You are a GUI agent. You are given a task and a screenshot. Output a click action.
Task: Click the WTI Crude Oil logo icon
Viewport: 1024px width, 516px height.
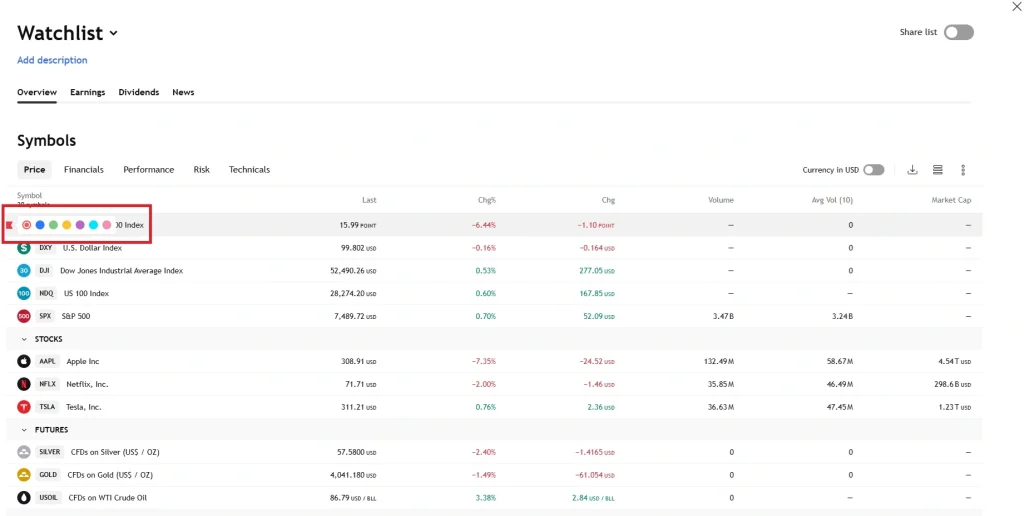click(x=24, y=498)
